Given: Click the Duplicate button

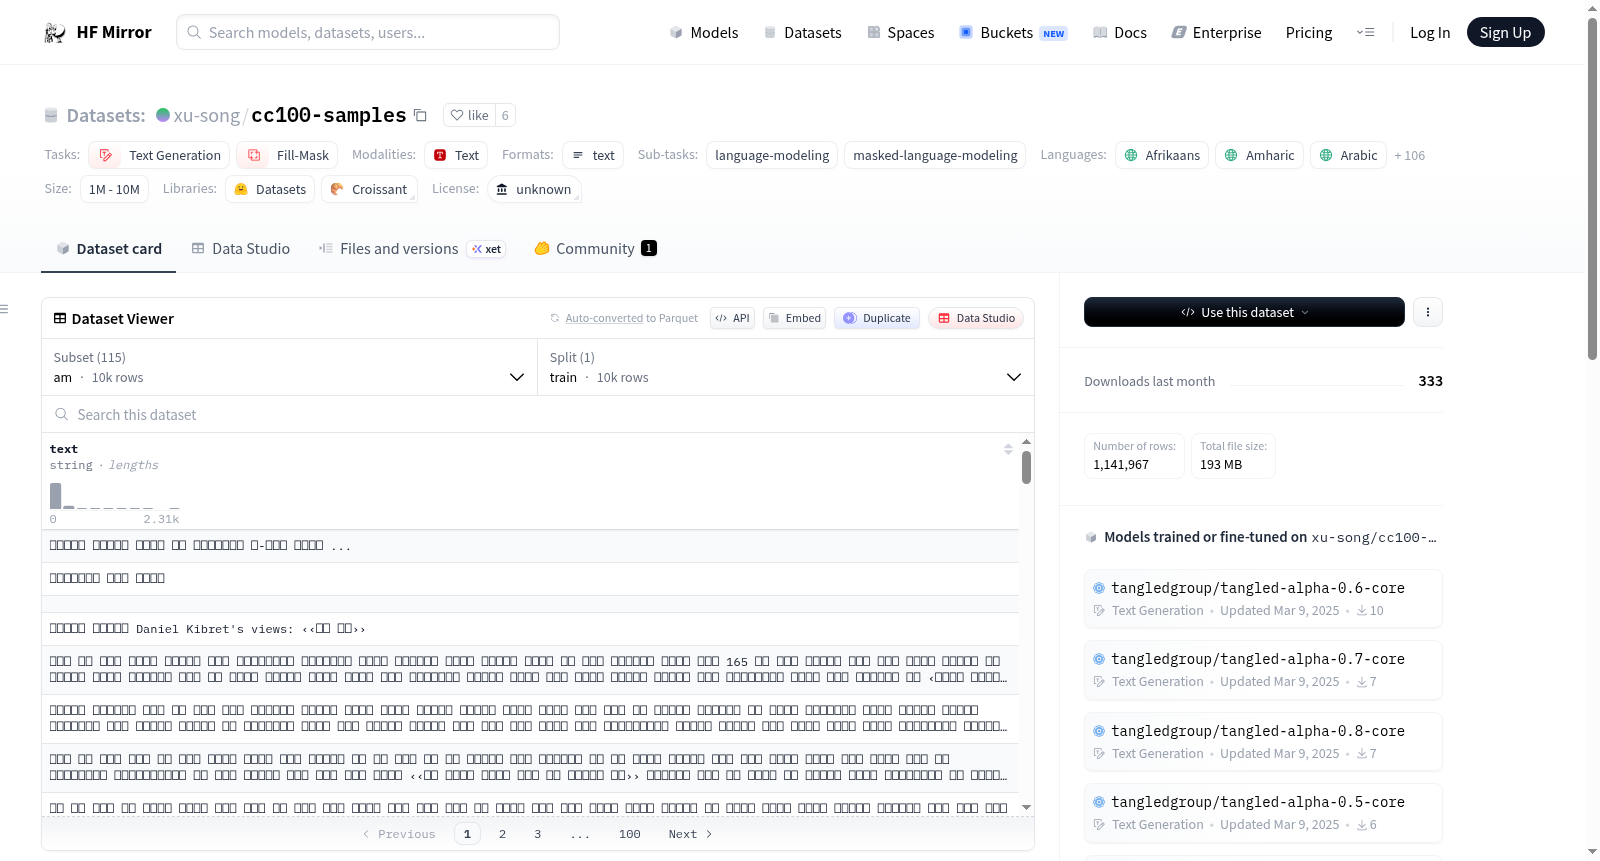Looking at the screenshot, I should [x=877, y=319].
